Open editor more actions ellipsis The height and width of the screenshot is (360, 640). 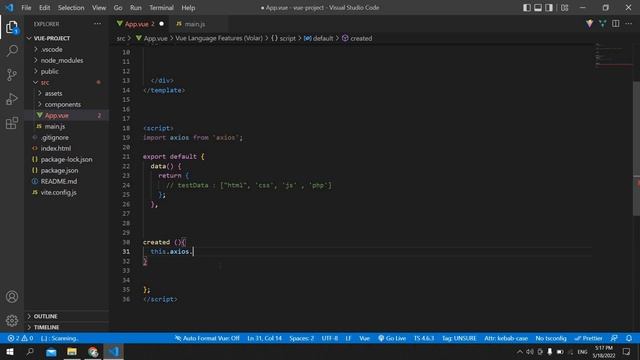629,24
